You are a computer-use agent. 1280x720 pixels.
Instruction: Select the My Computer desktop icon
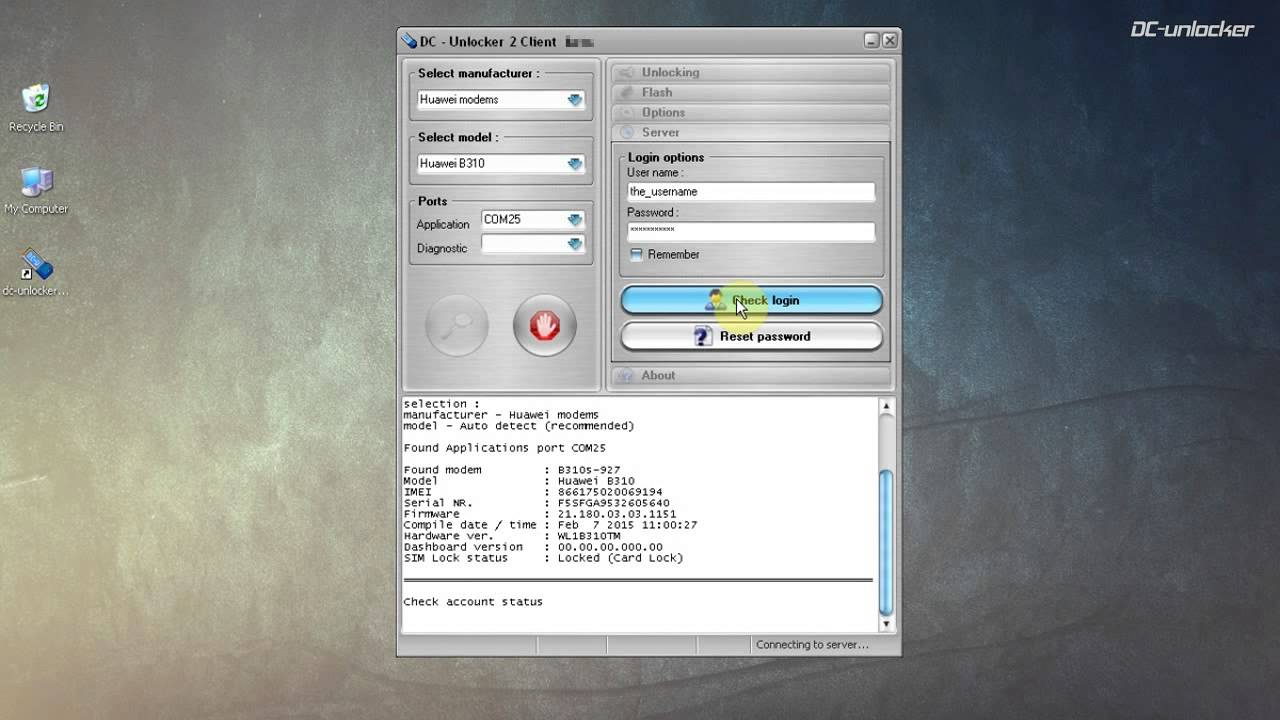36,190
